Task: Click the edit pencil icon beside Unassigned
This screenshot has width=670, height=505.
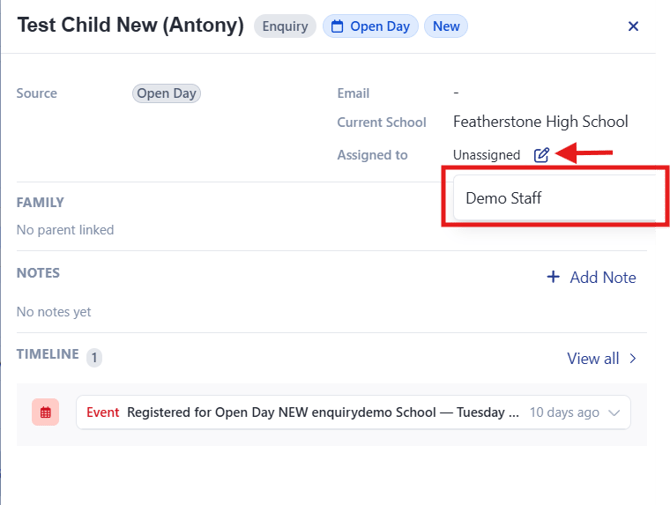Action: pos(541,155)
